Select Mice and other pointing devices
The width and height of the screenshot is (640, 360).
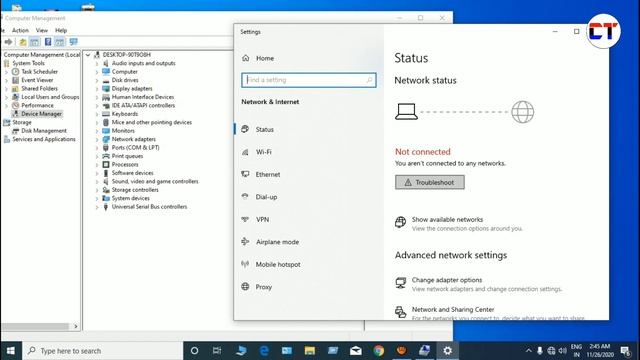click(151, 122)
